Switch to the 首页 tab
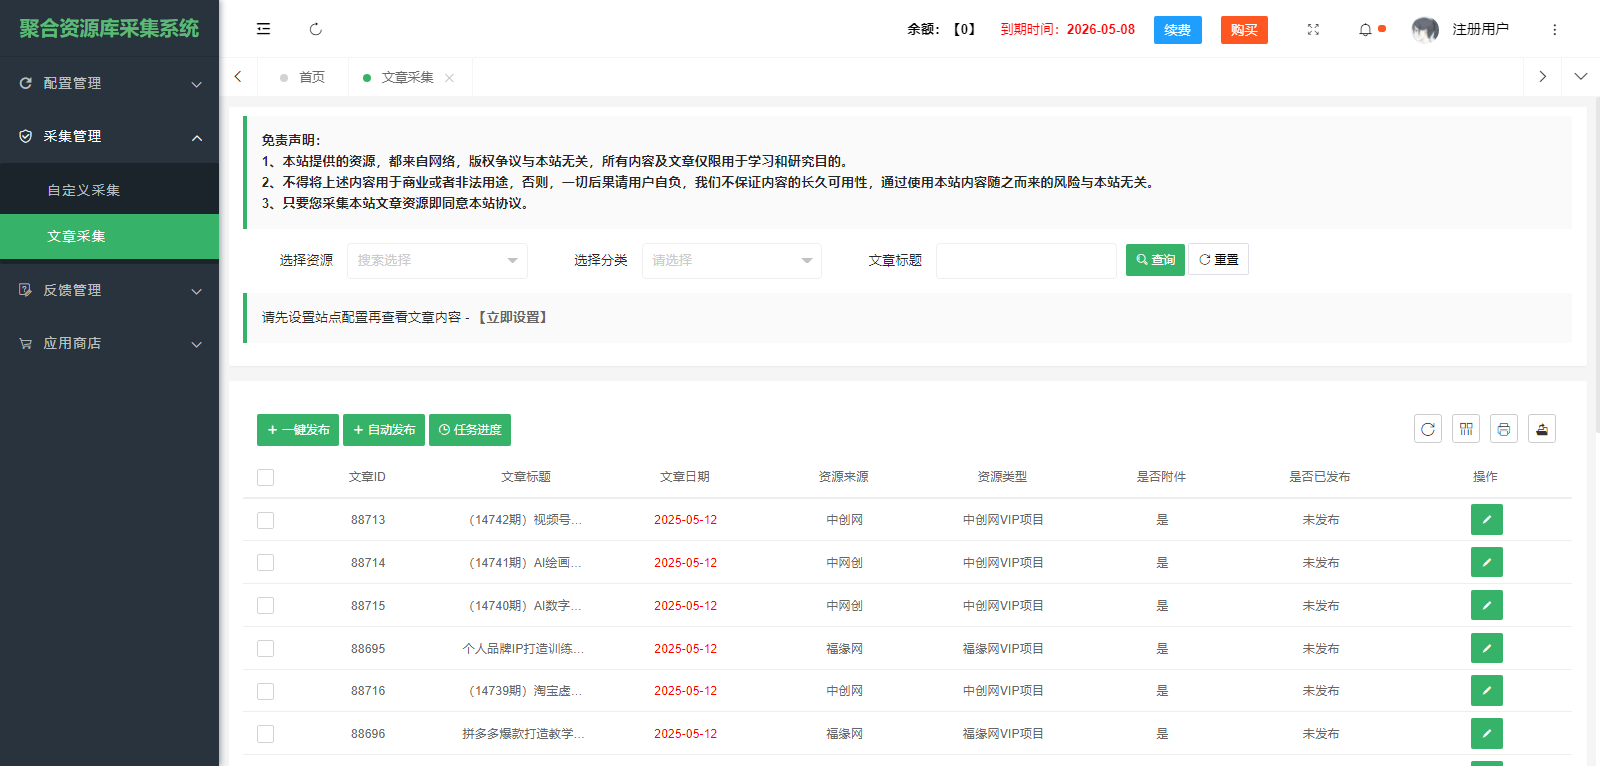 point(303,78)
